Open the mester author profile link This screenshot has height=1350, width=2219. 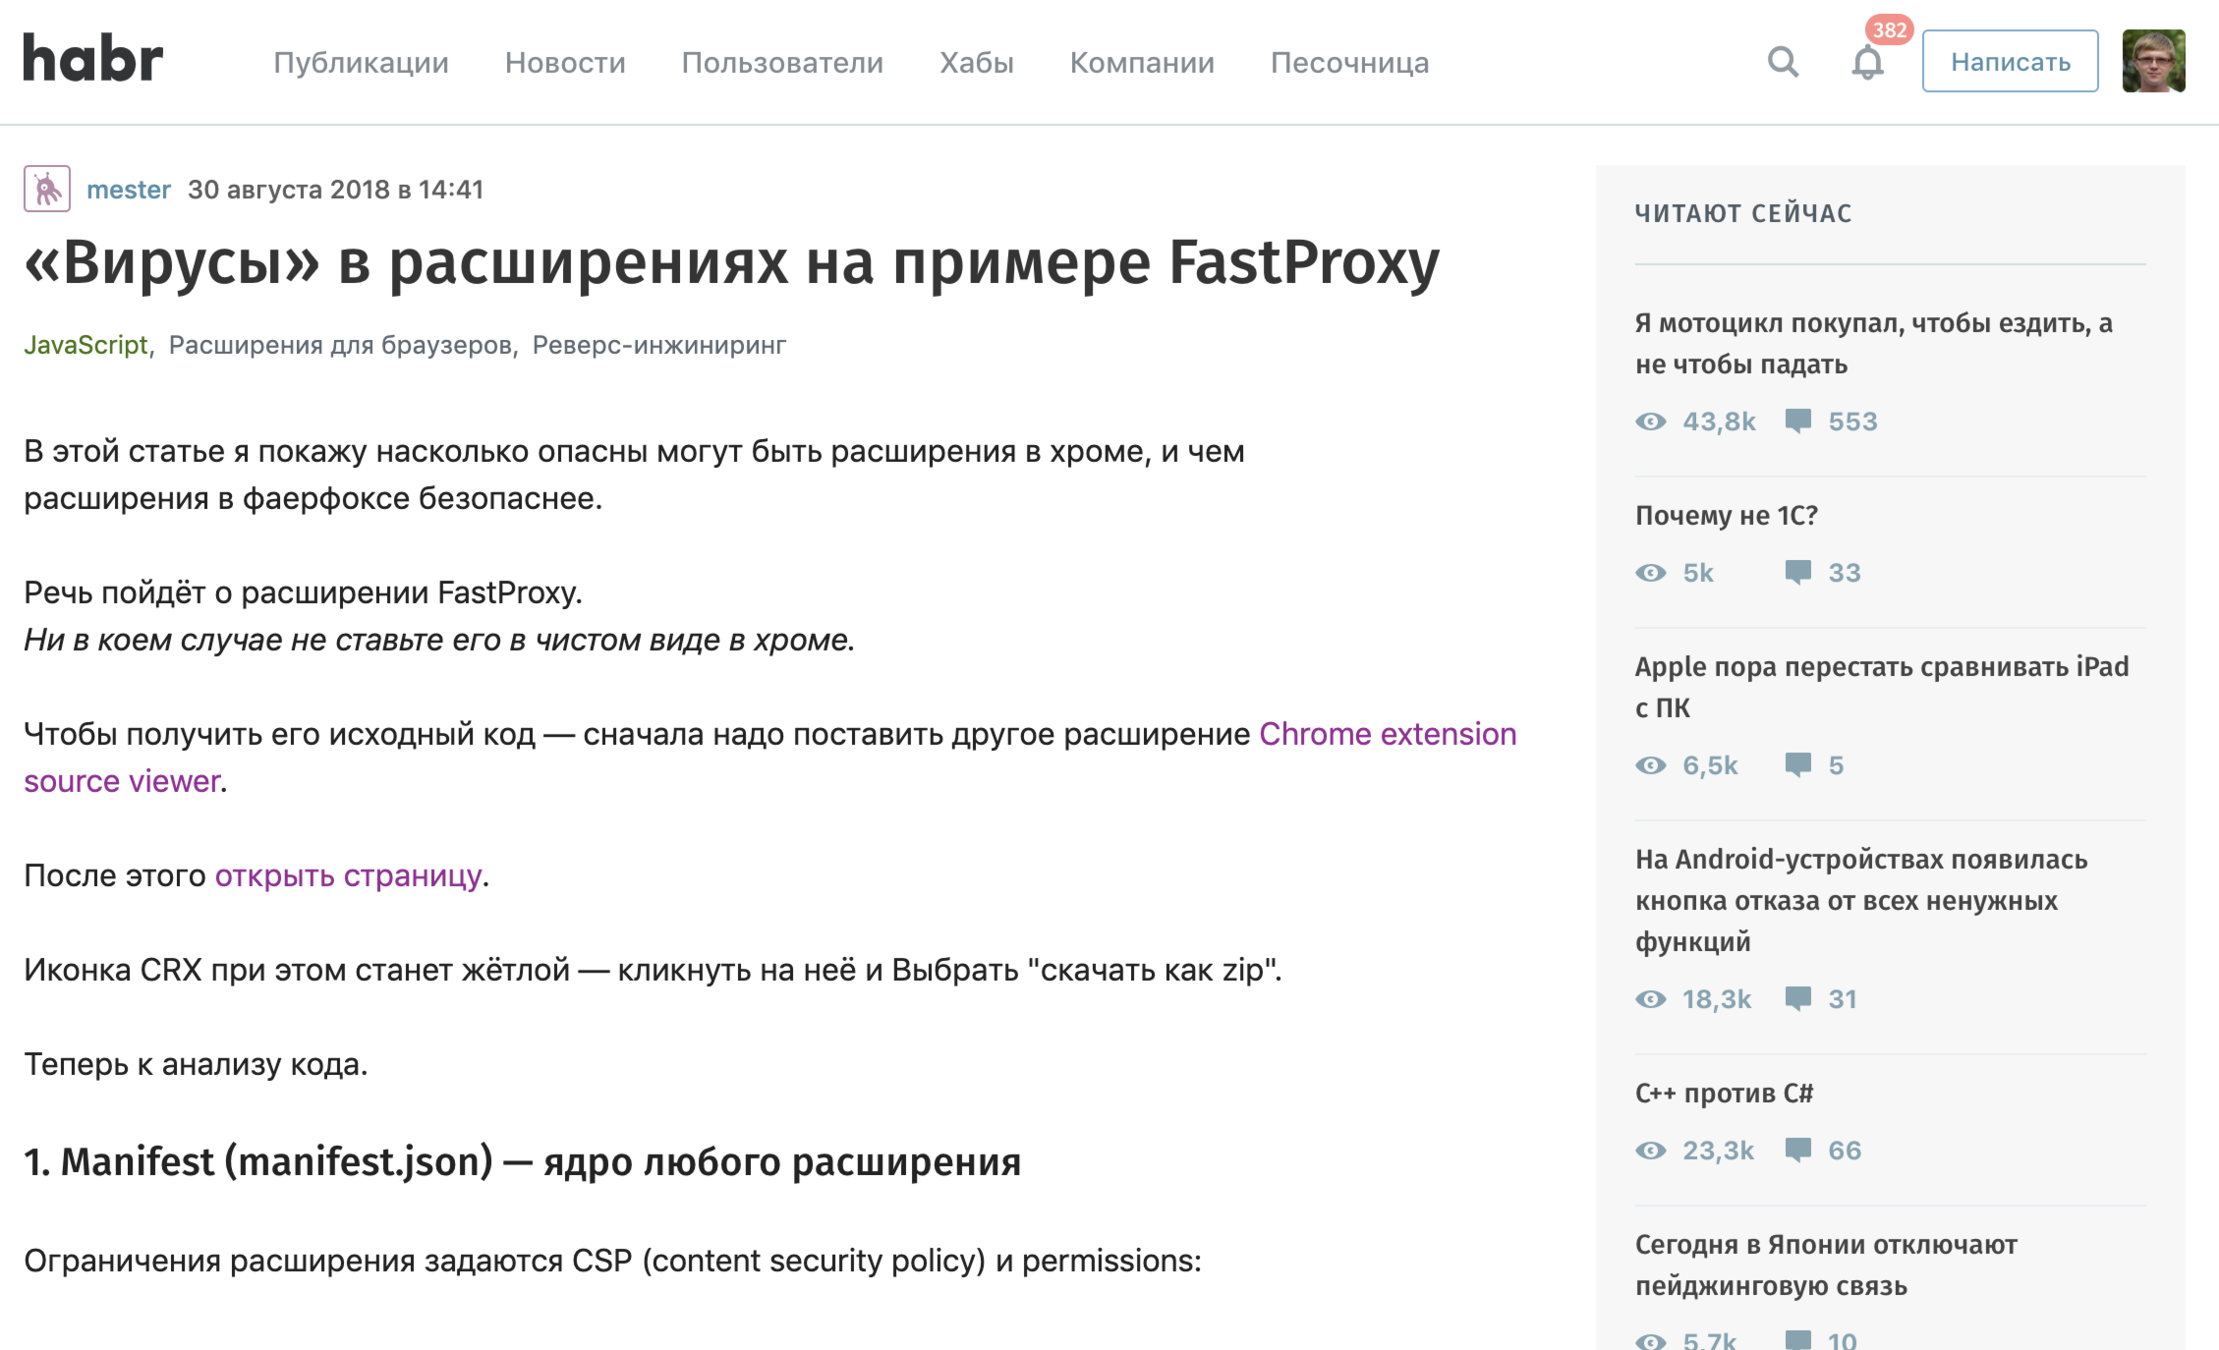pos(128,189)
